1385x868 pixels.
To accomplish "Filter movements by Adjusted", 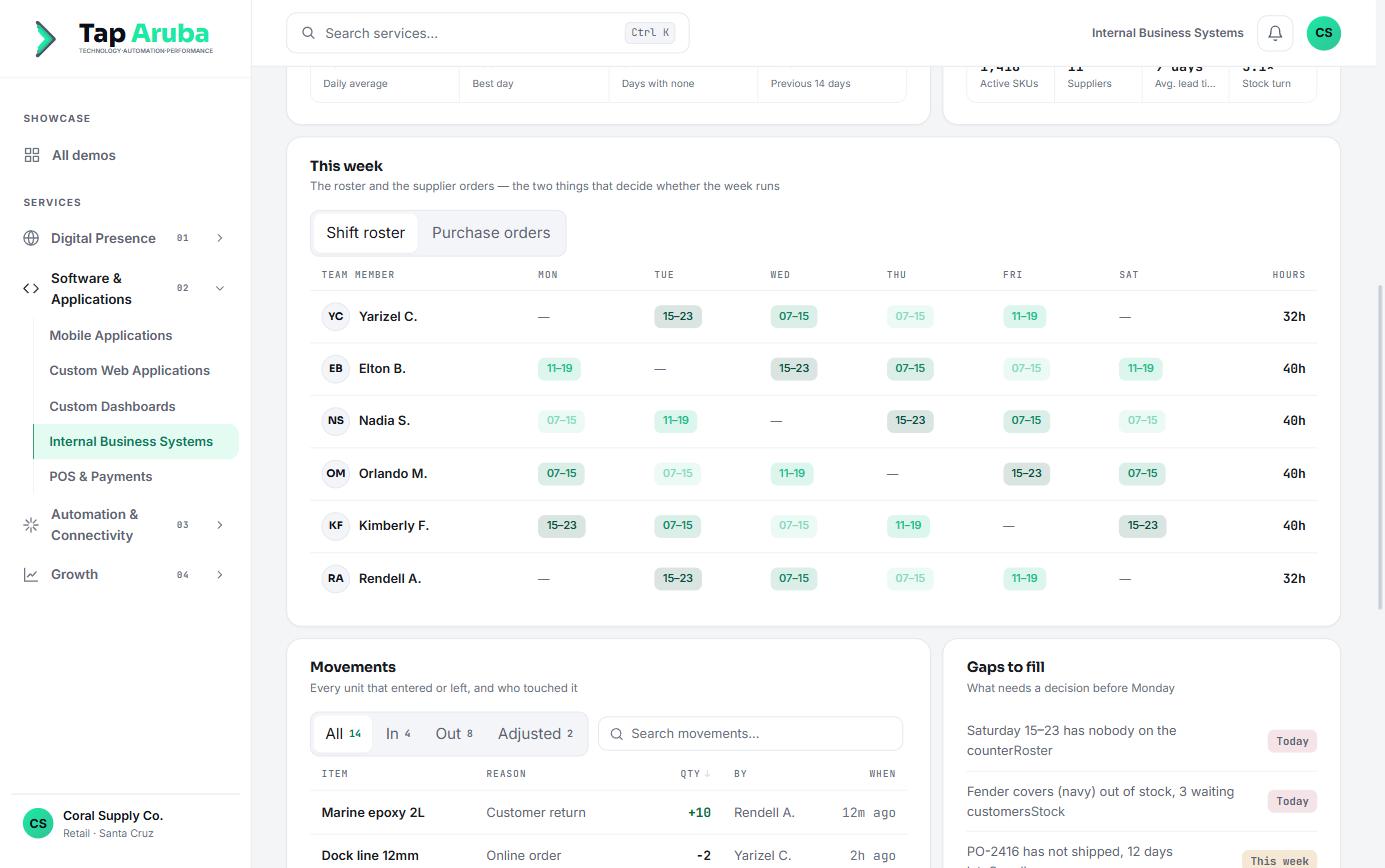I will 535,734.
